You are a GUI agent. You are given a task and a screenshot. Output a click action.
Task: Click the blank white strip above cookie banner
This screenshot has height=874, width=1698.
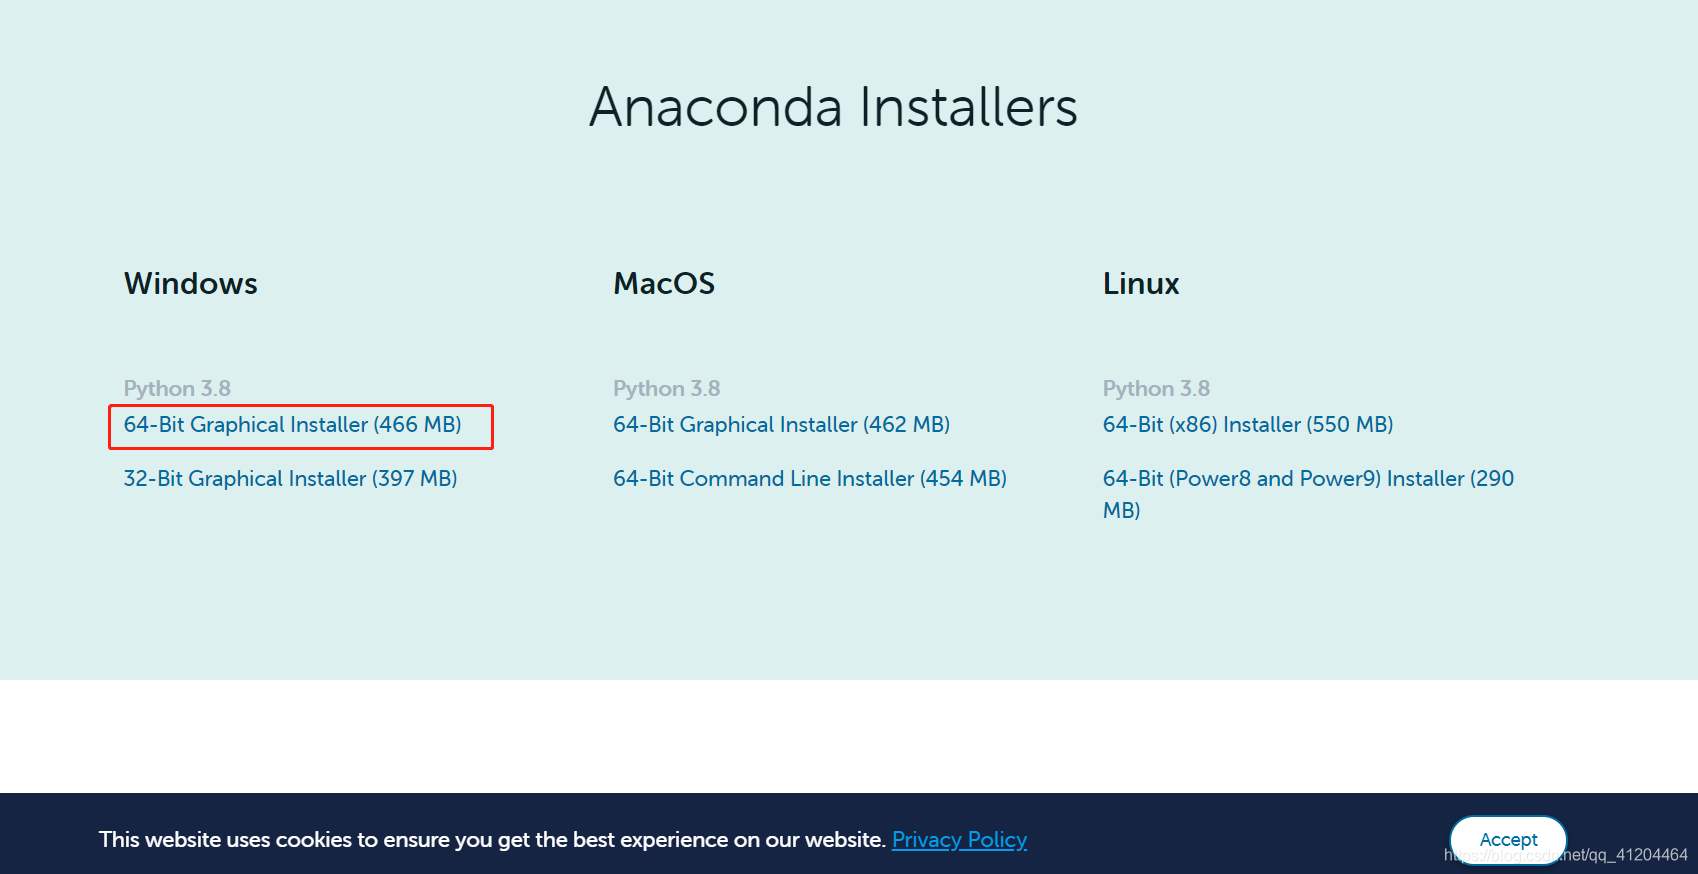click(849, 736)
